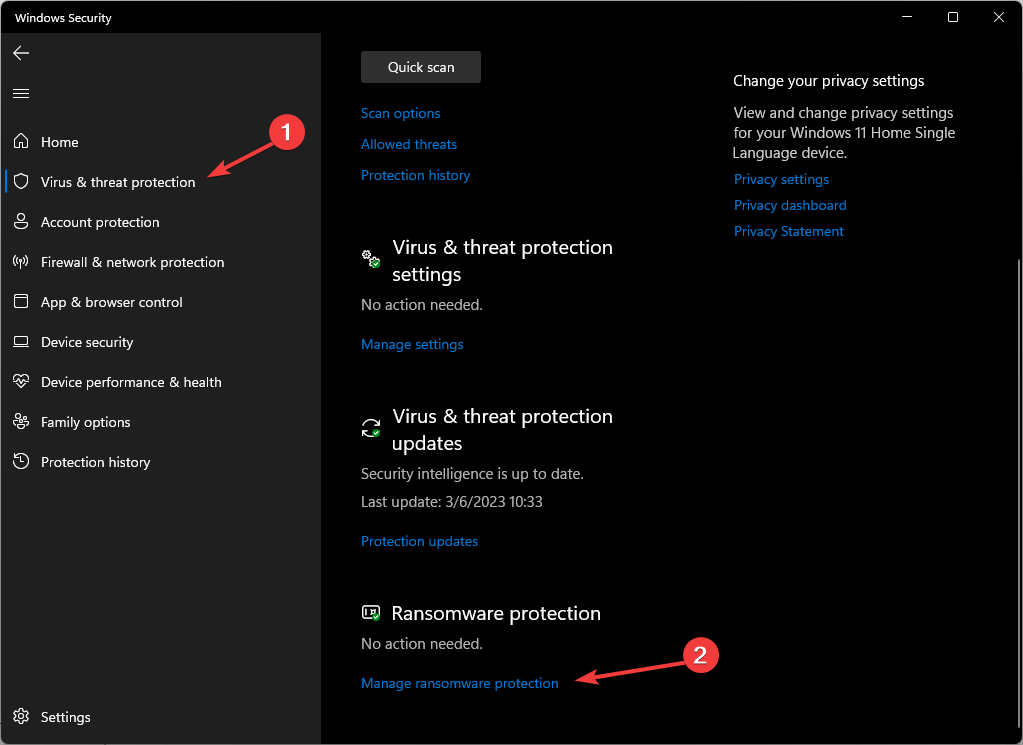
Task: Open Family options
Action: [x=85, y=421]
